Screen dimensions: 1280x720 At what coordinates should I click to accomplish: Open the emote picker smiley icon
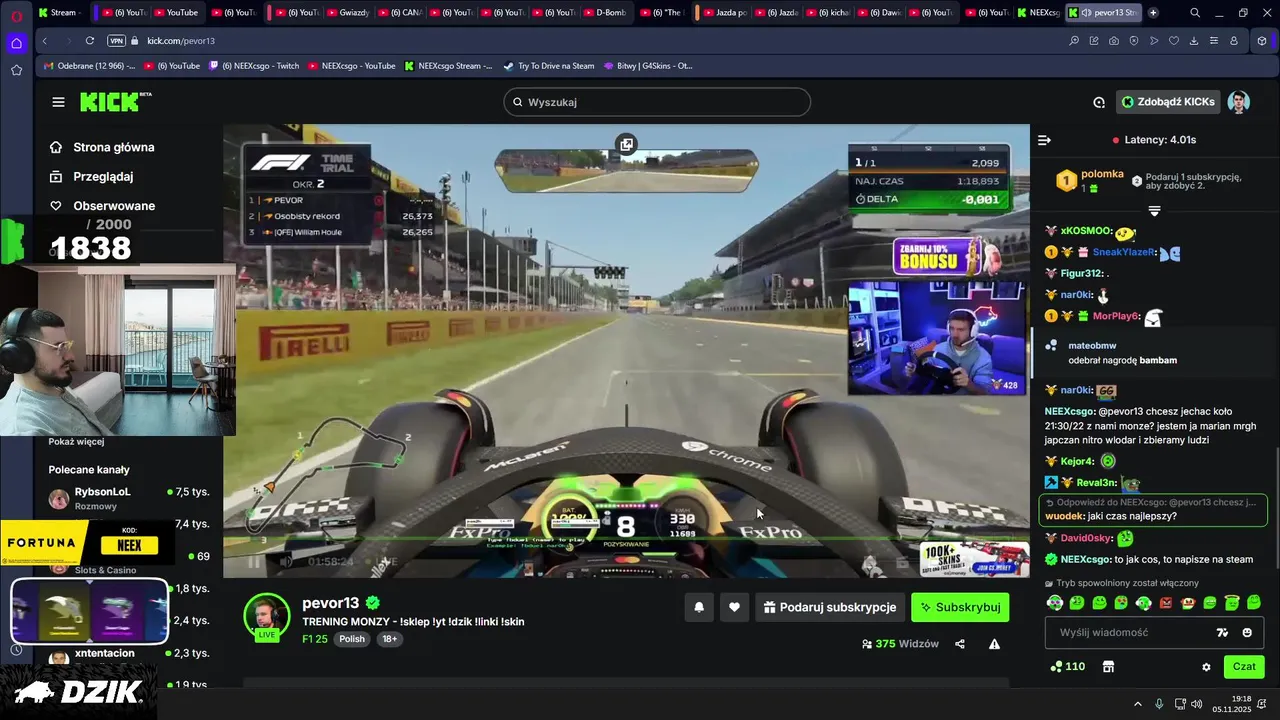click(1247, 632)
